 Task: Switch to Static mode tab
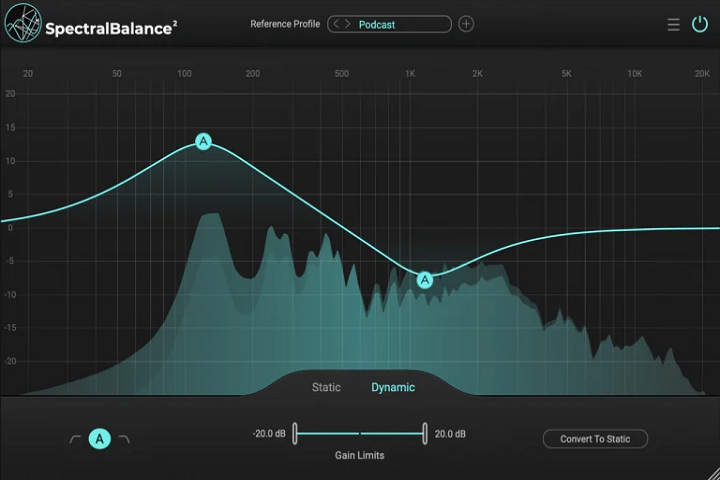(x=326, y=387)
